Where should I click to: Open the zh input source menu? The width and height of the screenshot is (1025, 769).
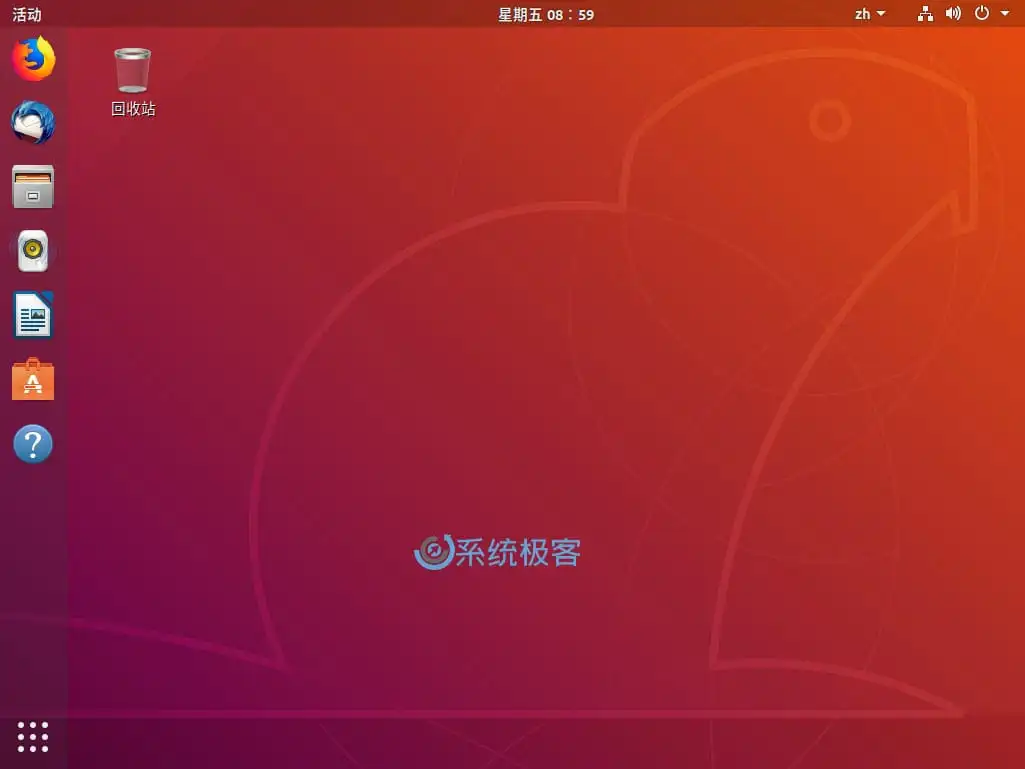point(870,14)
